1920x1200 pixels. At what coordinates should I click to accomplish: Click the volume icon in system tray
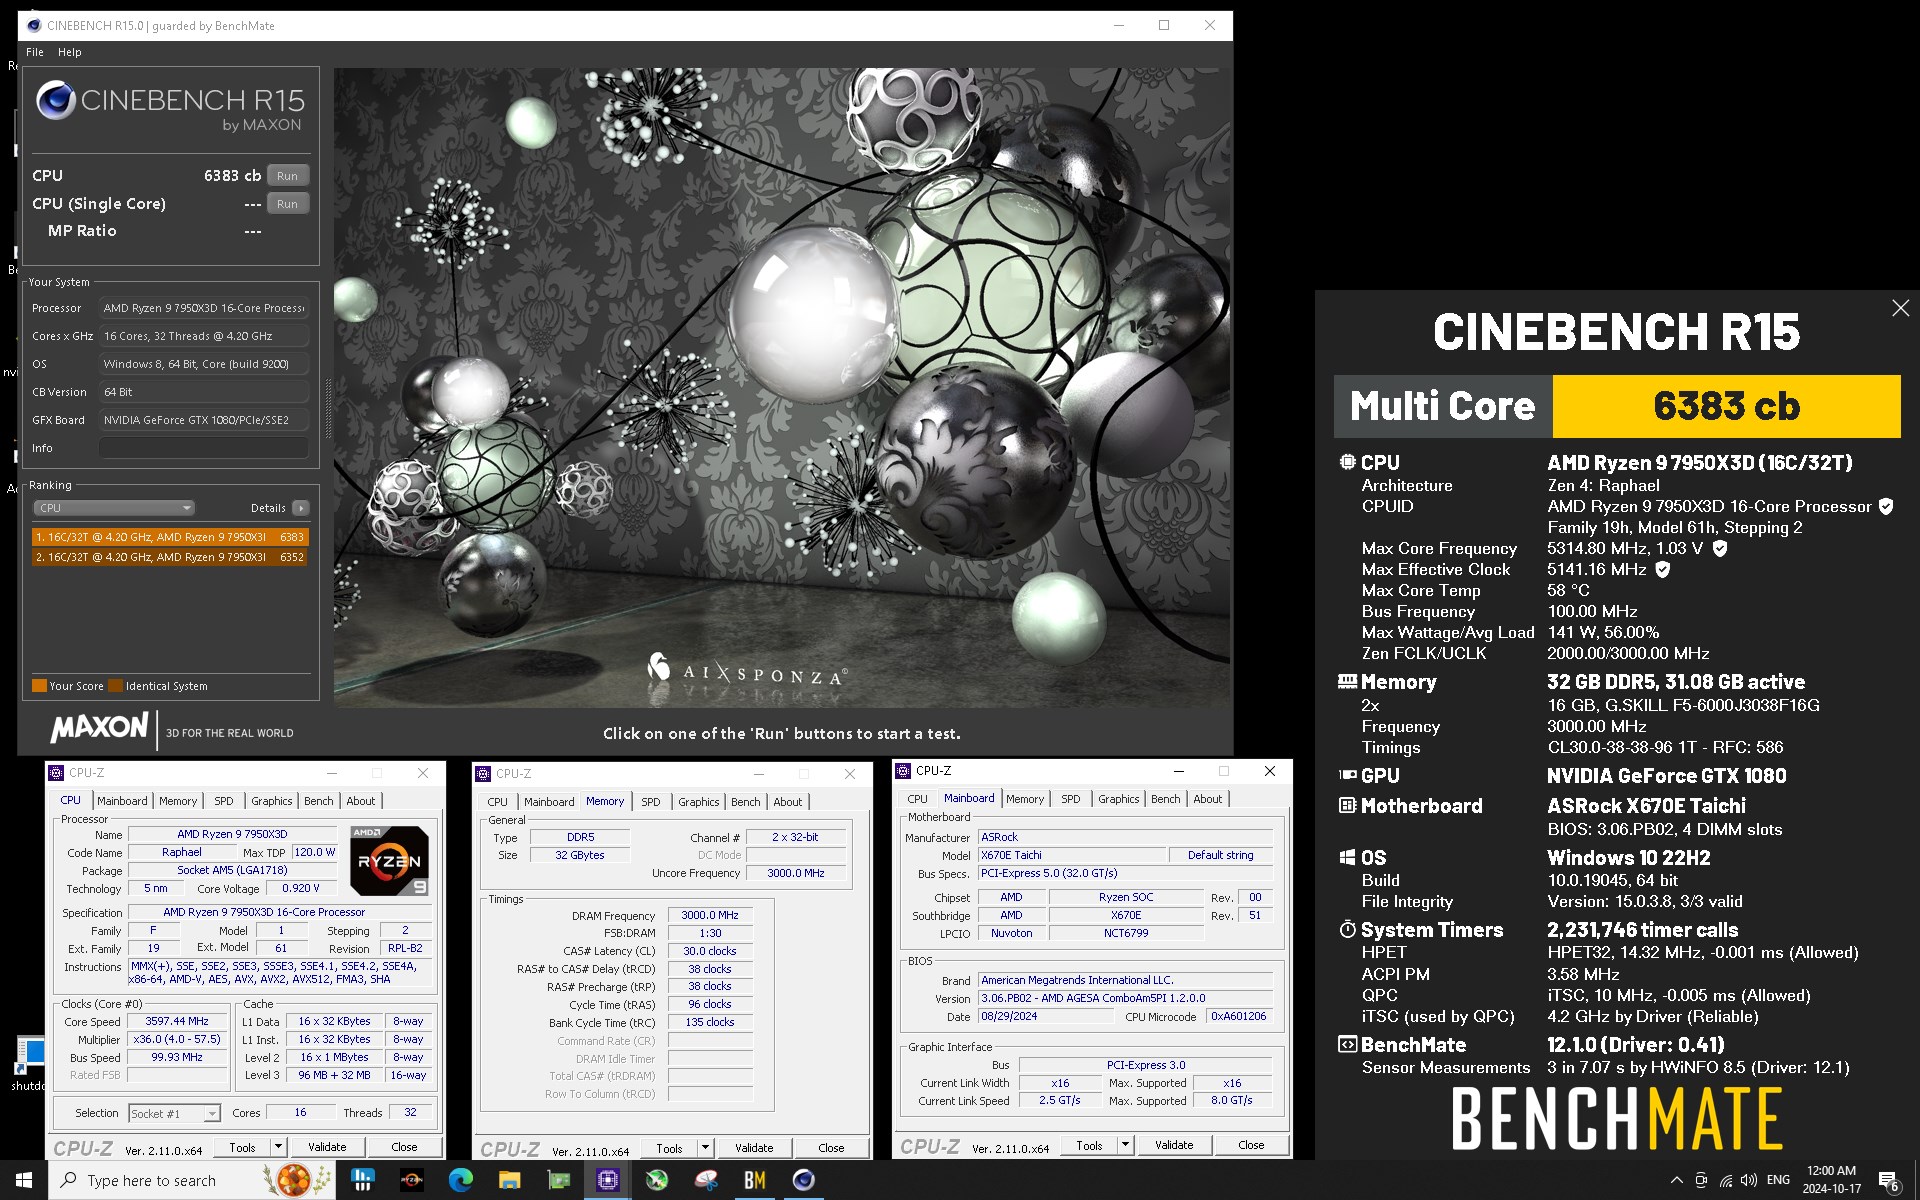coord(1749,1180)
